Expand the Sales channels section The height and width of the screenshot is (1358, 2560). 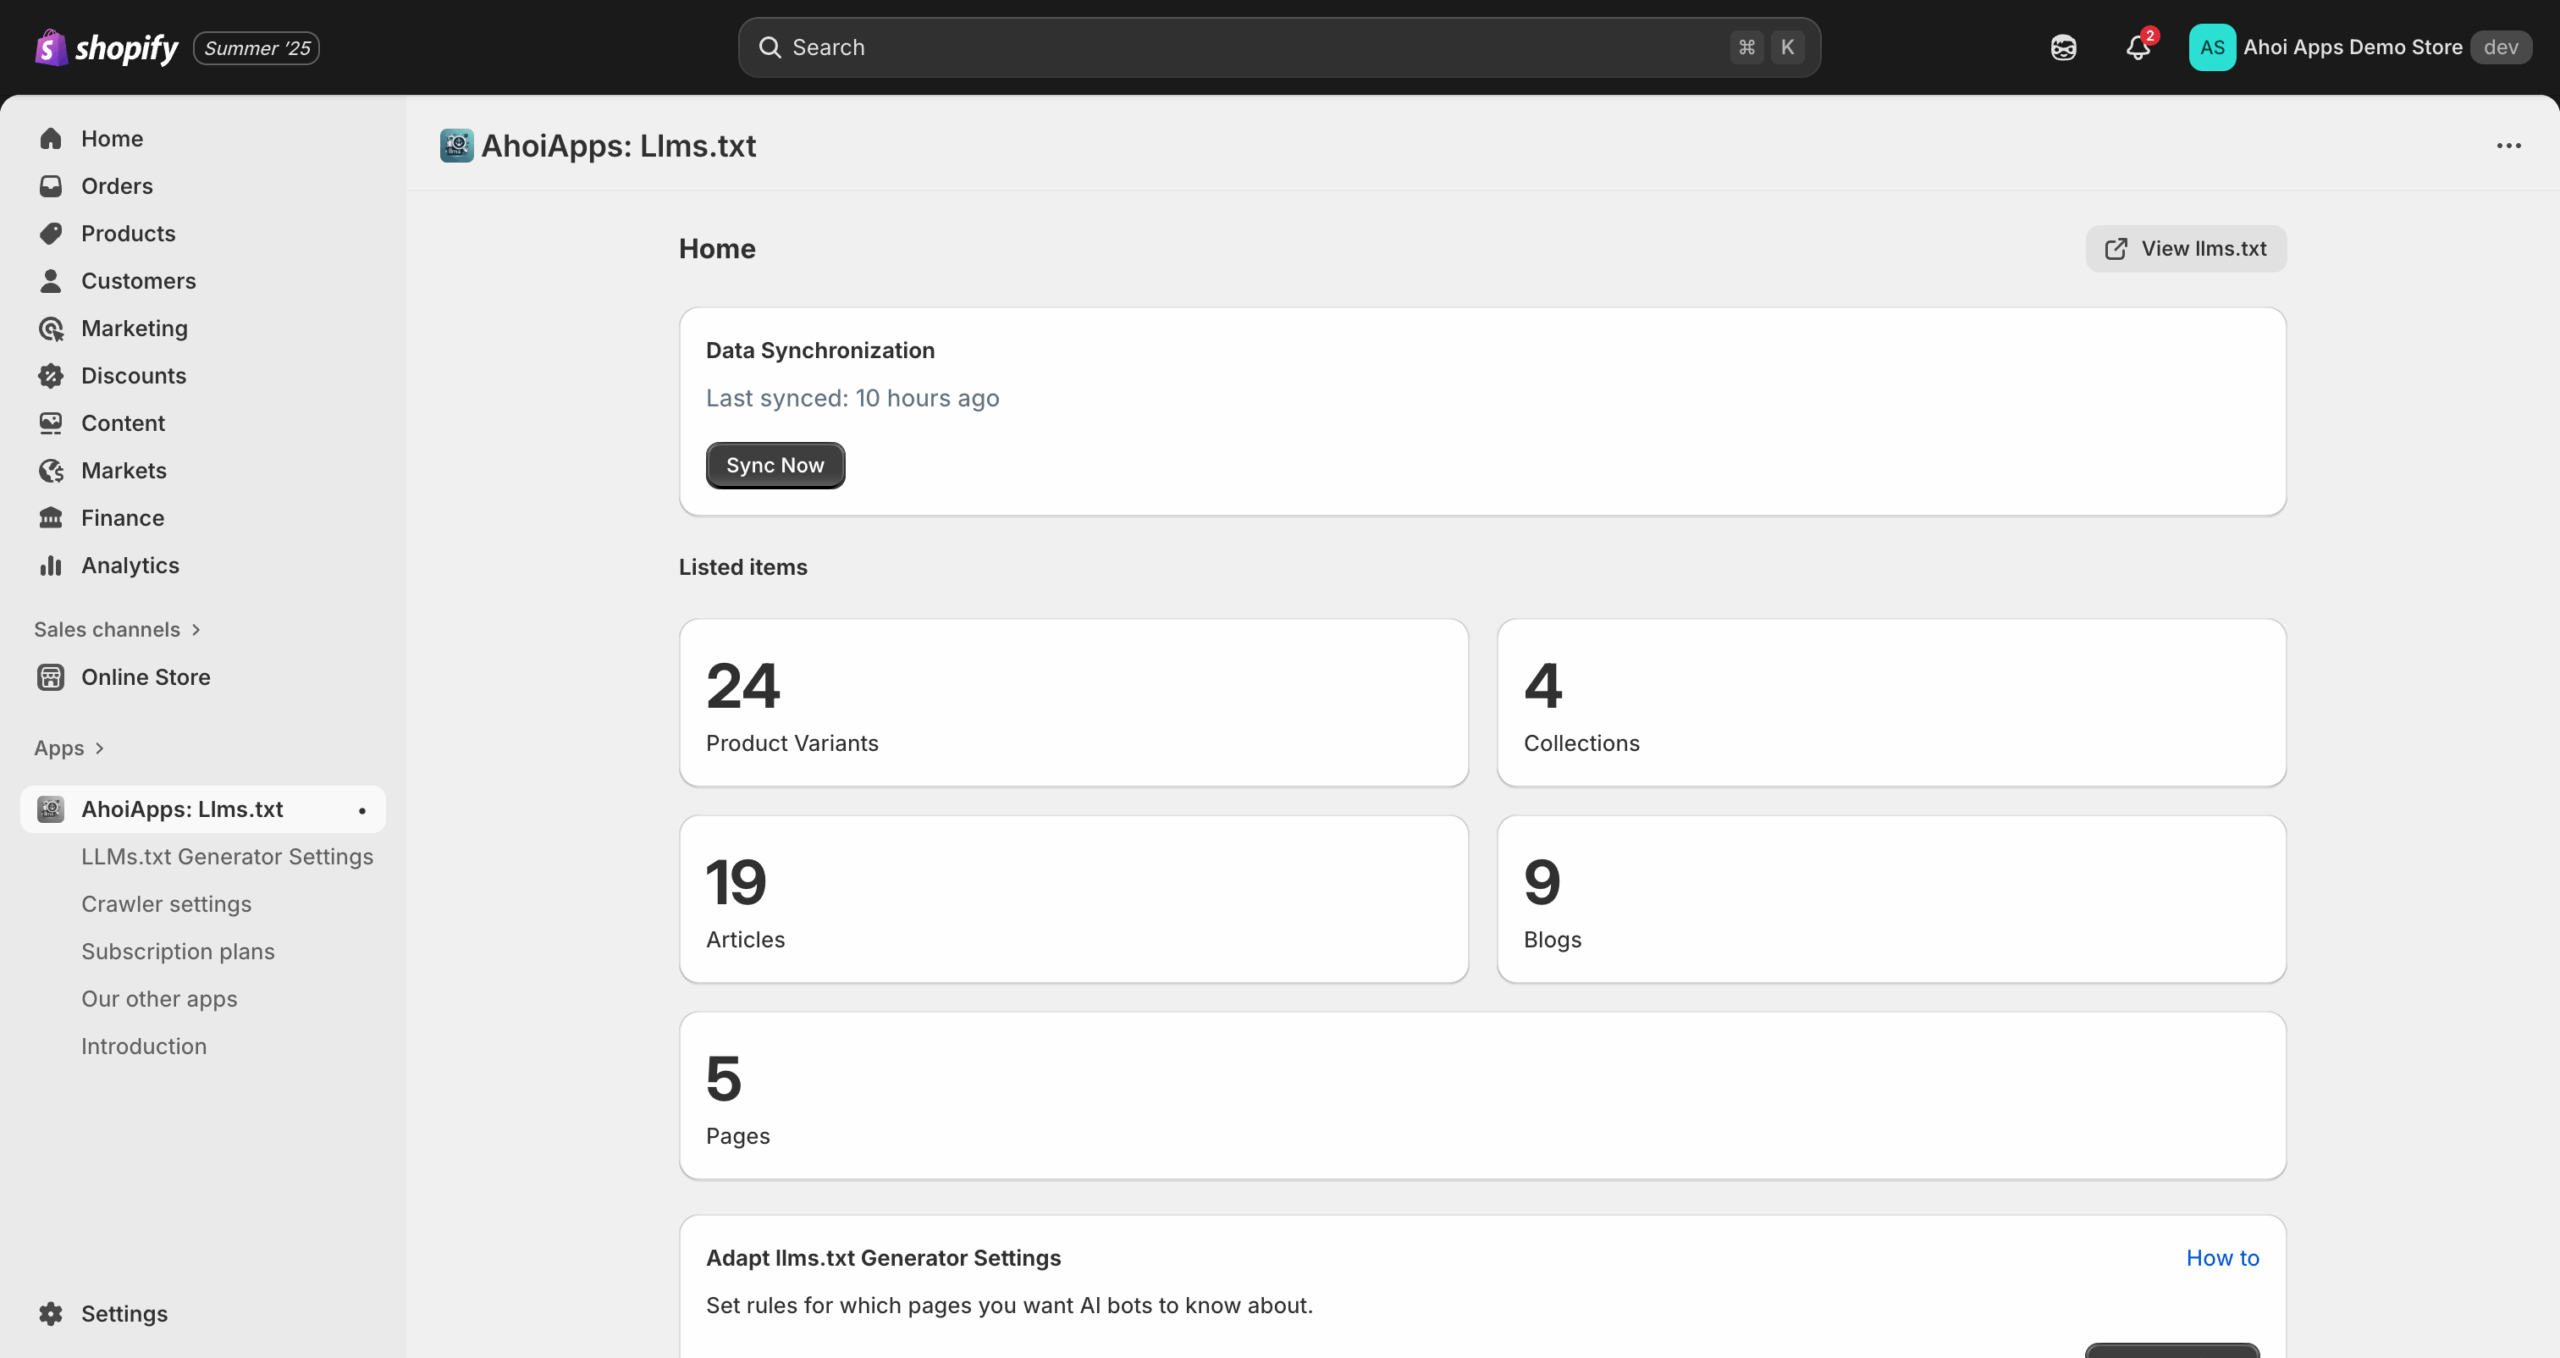[118, 629]
